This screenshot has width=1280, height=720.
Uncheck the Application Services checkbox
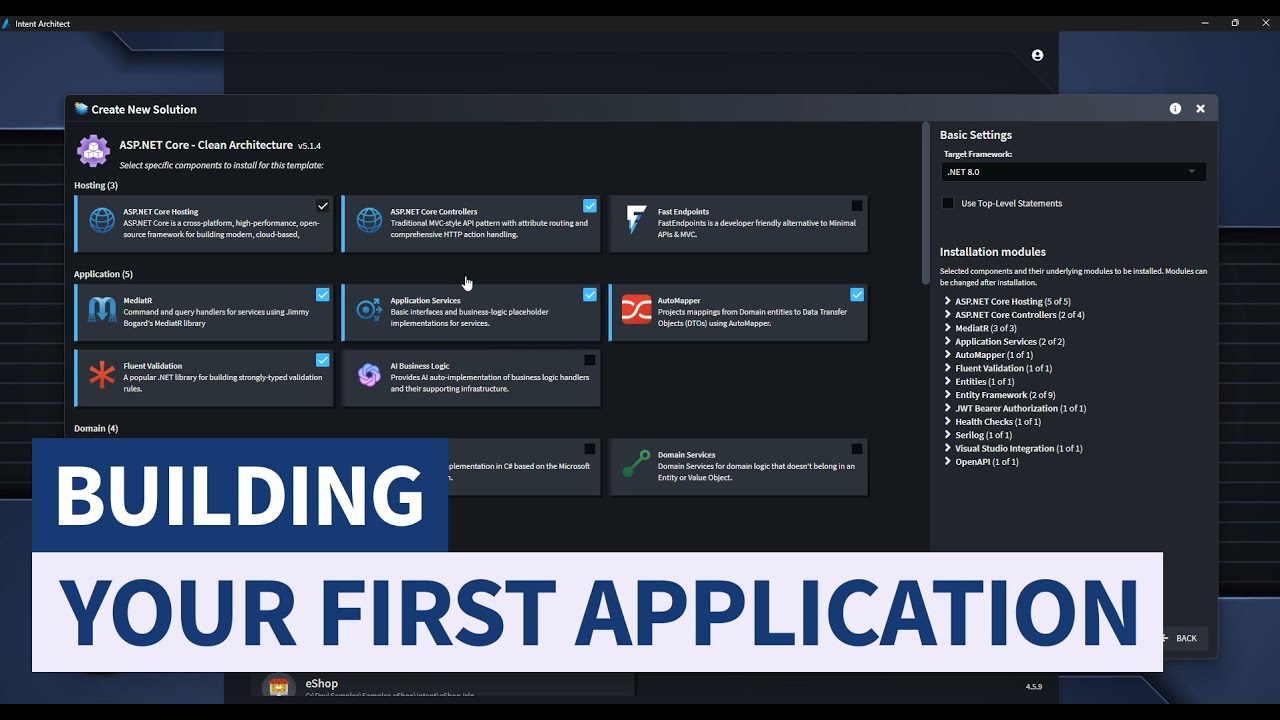click(x=590, y=295)
